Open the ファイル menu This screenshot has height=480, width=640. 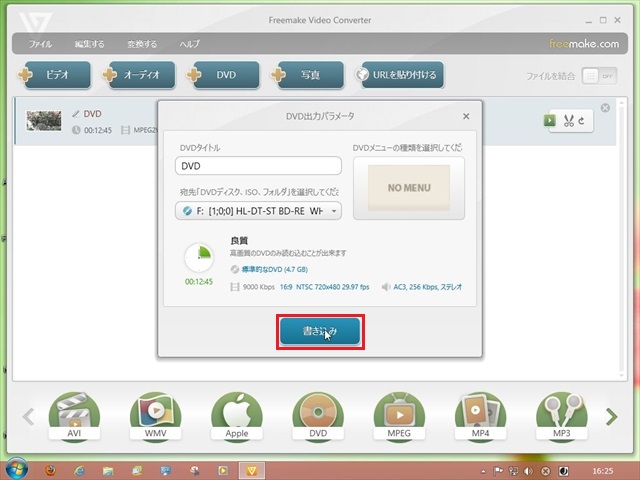pyautogui.click(x=41, y=44)
